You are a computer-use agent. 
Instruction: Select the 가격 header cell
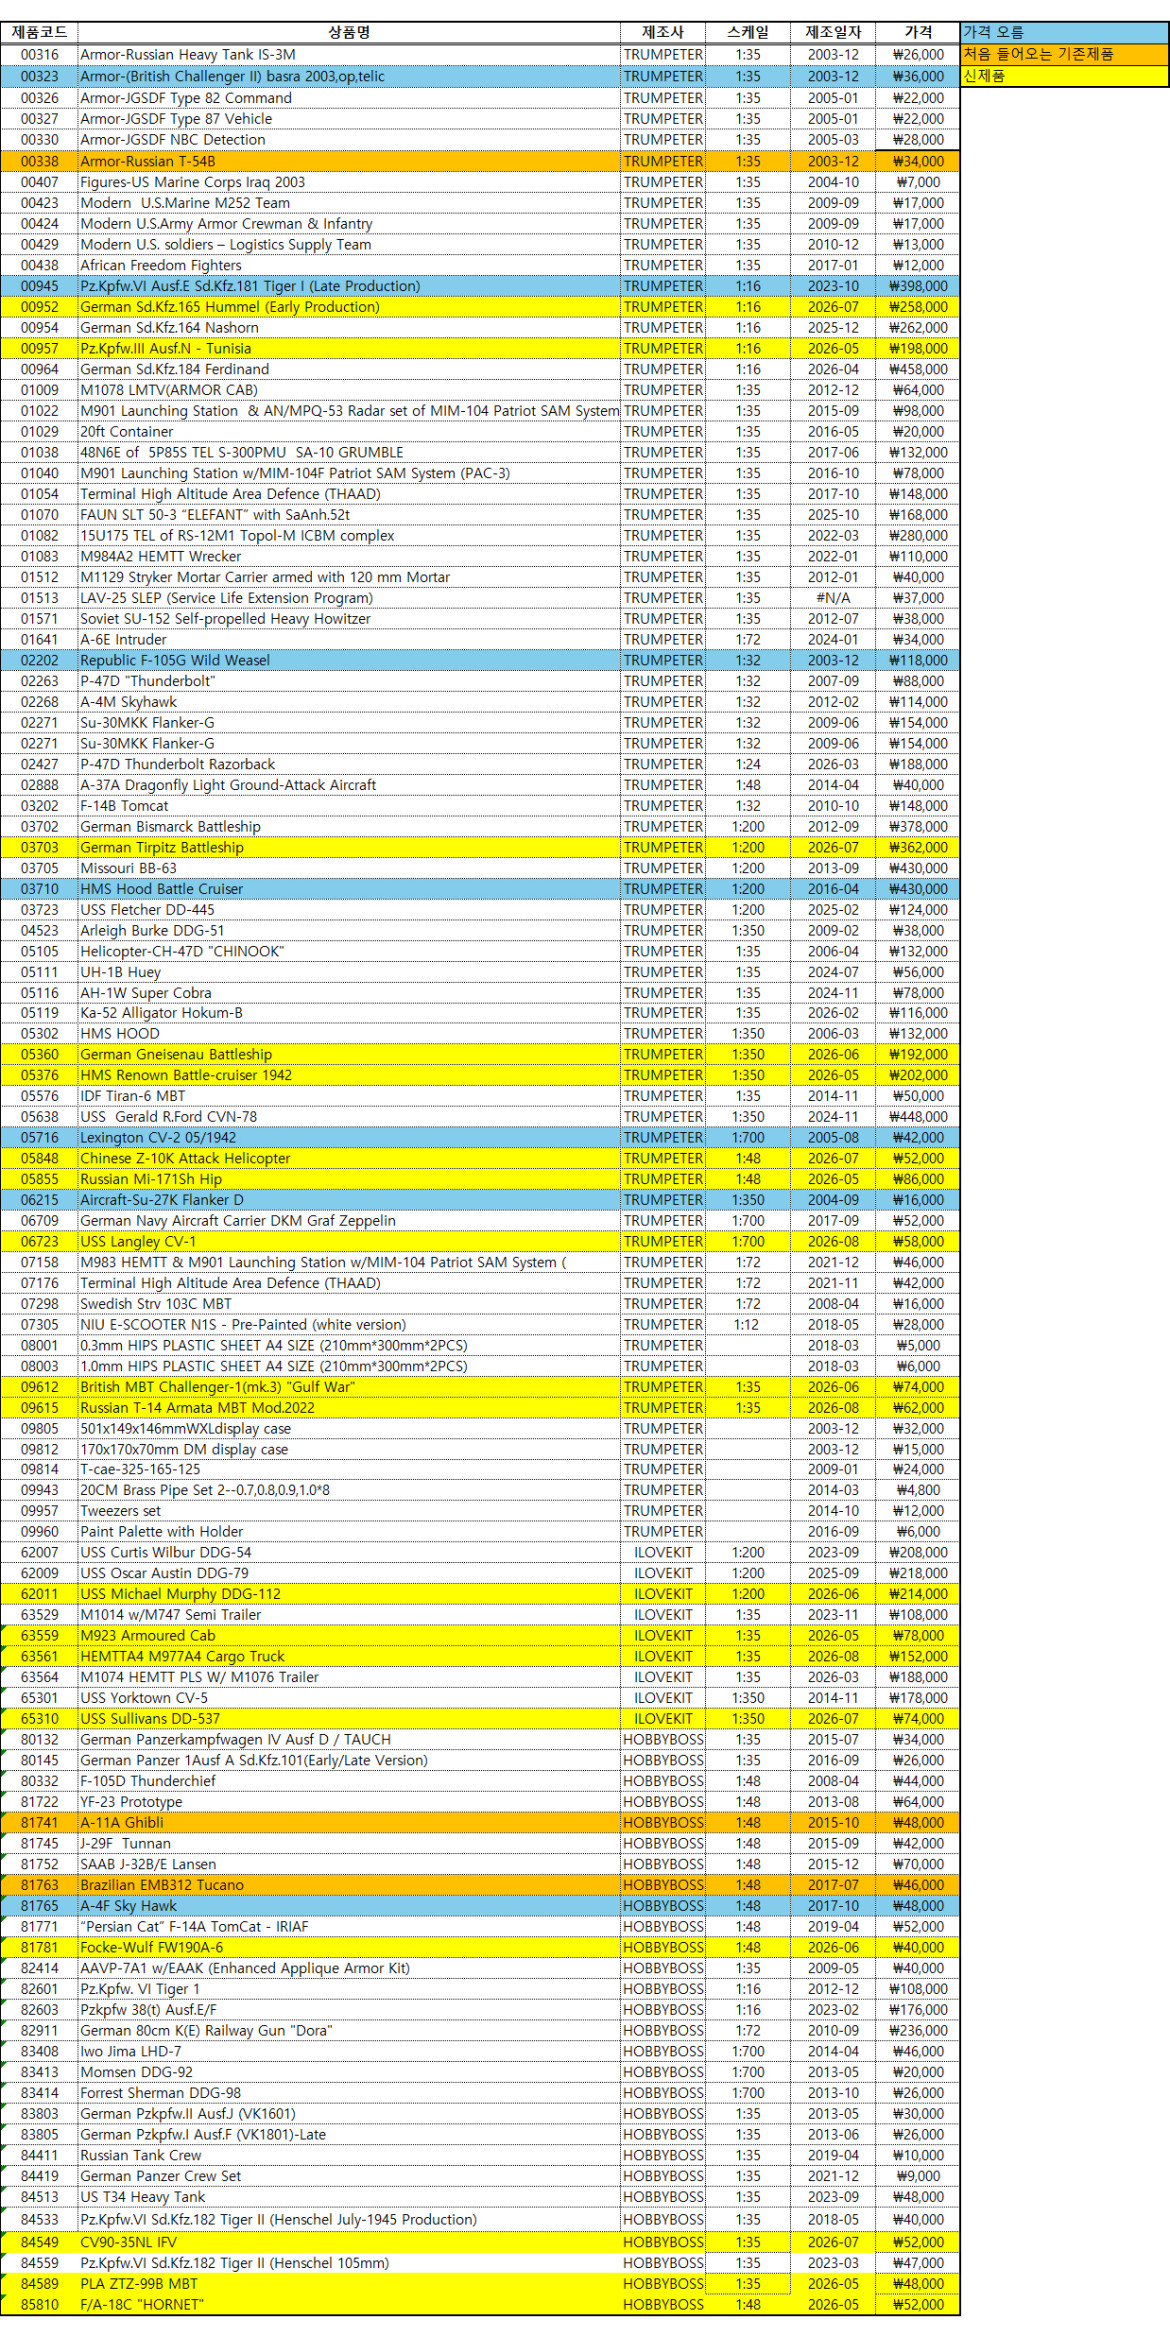918,33
